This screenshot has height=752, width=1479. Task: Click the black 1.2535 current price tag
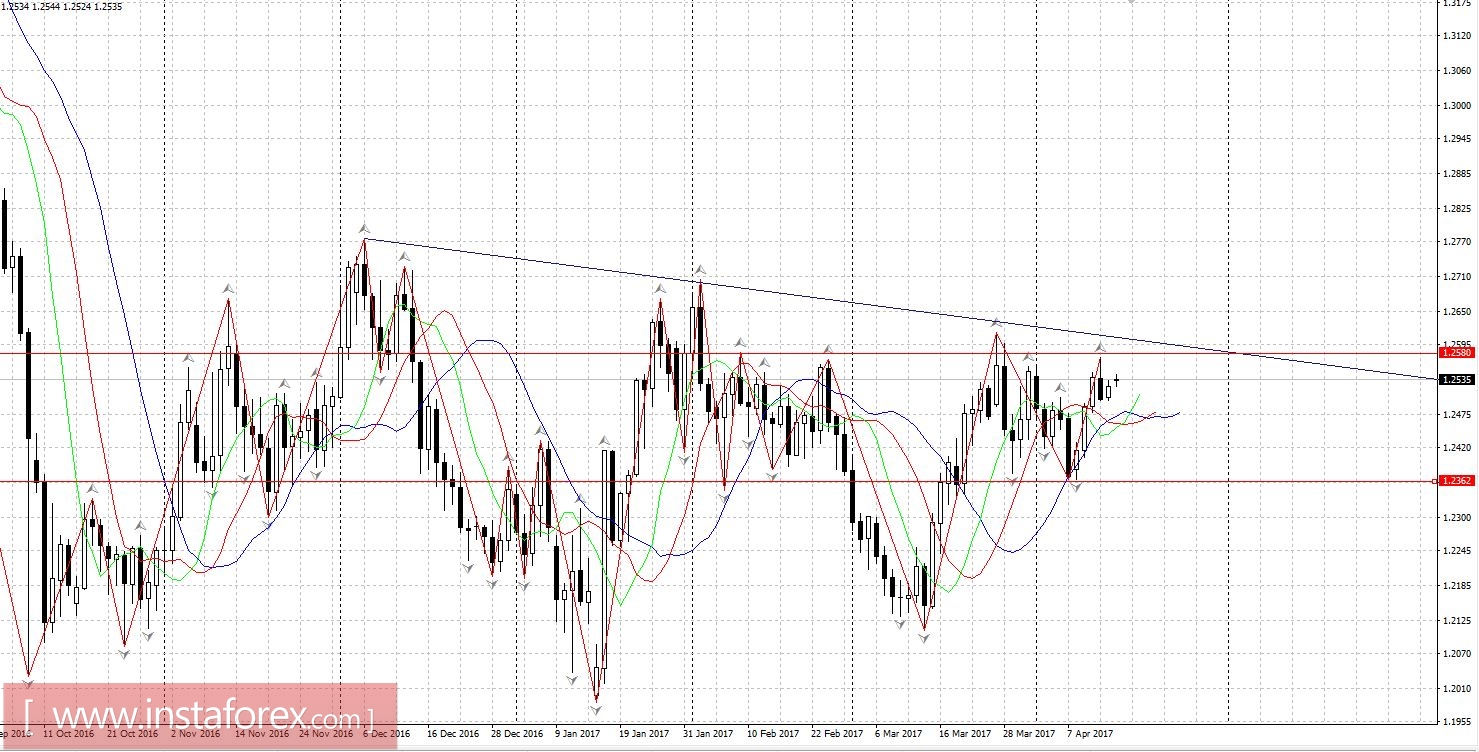click(x=1455, y=380)
